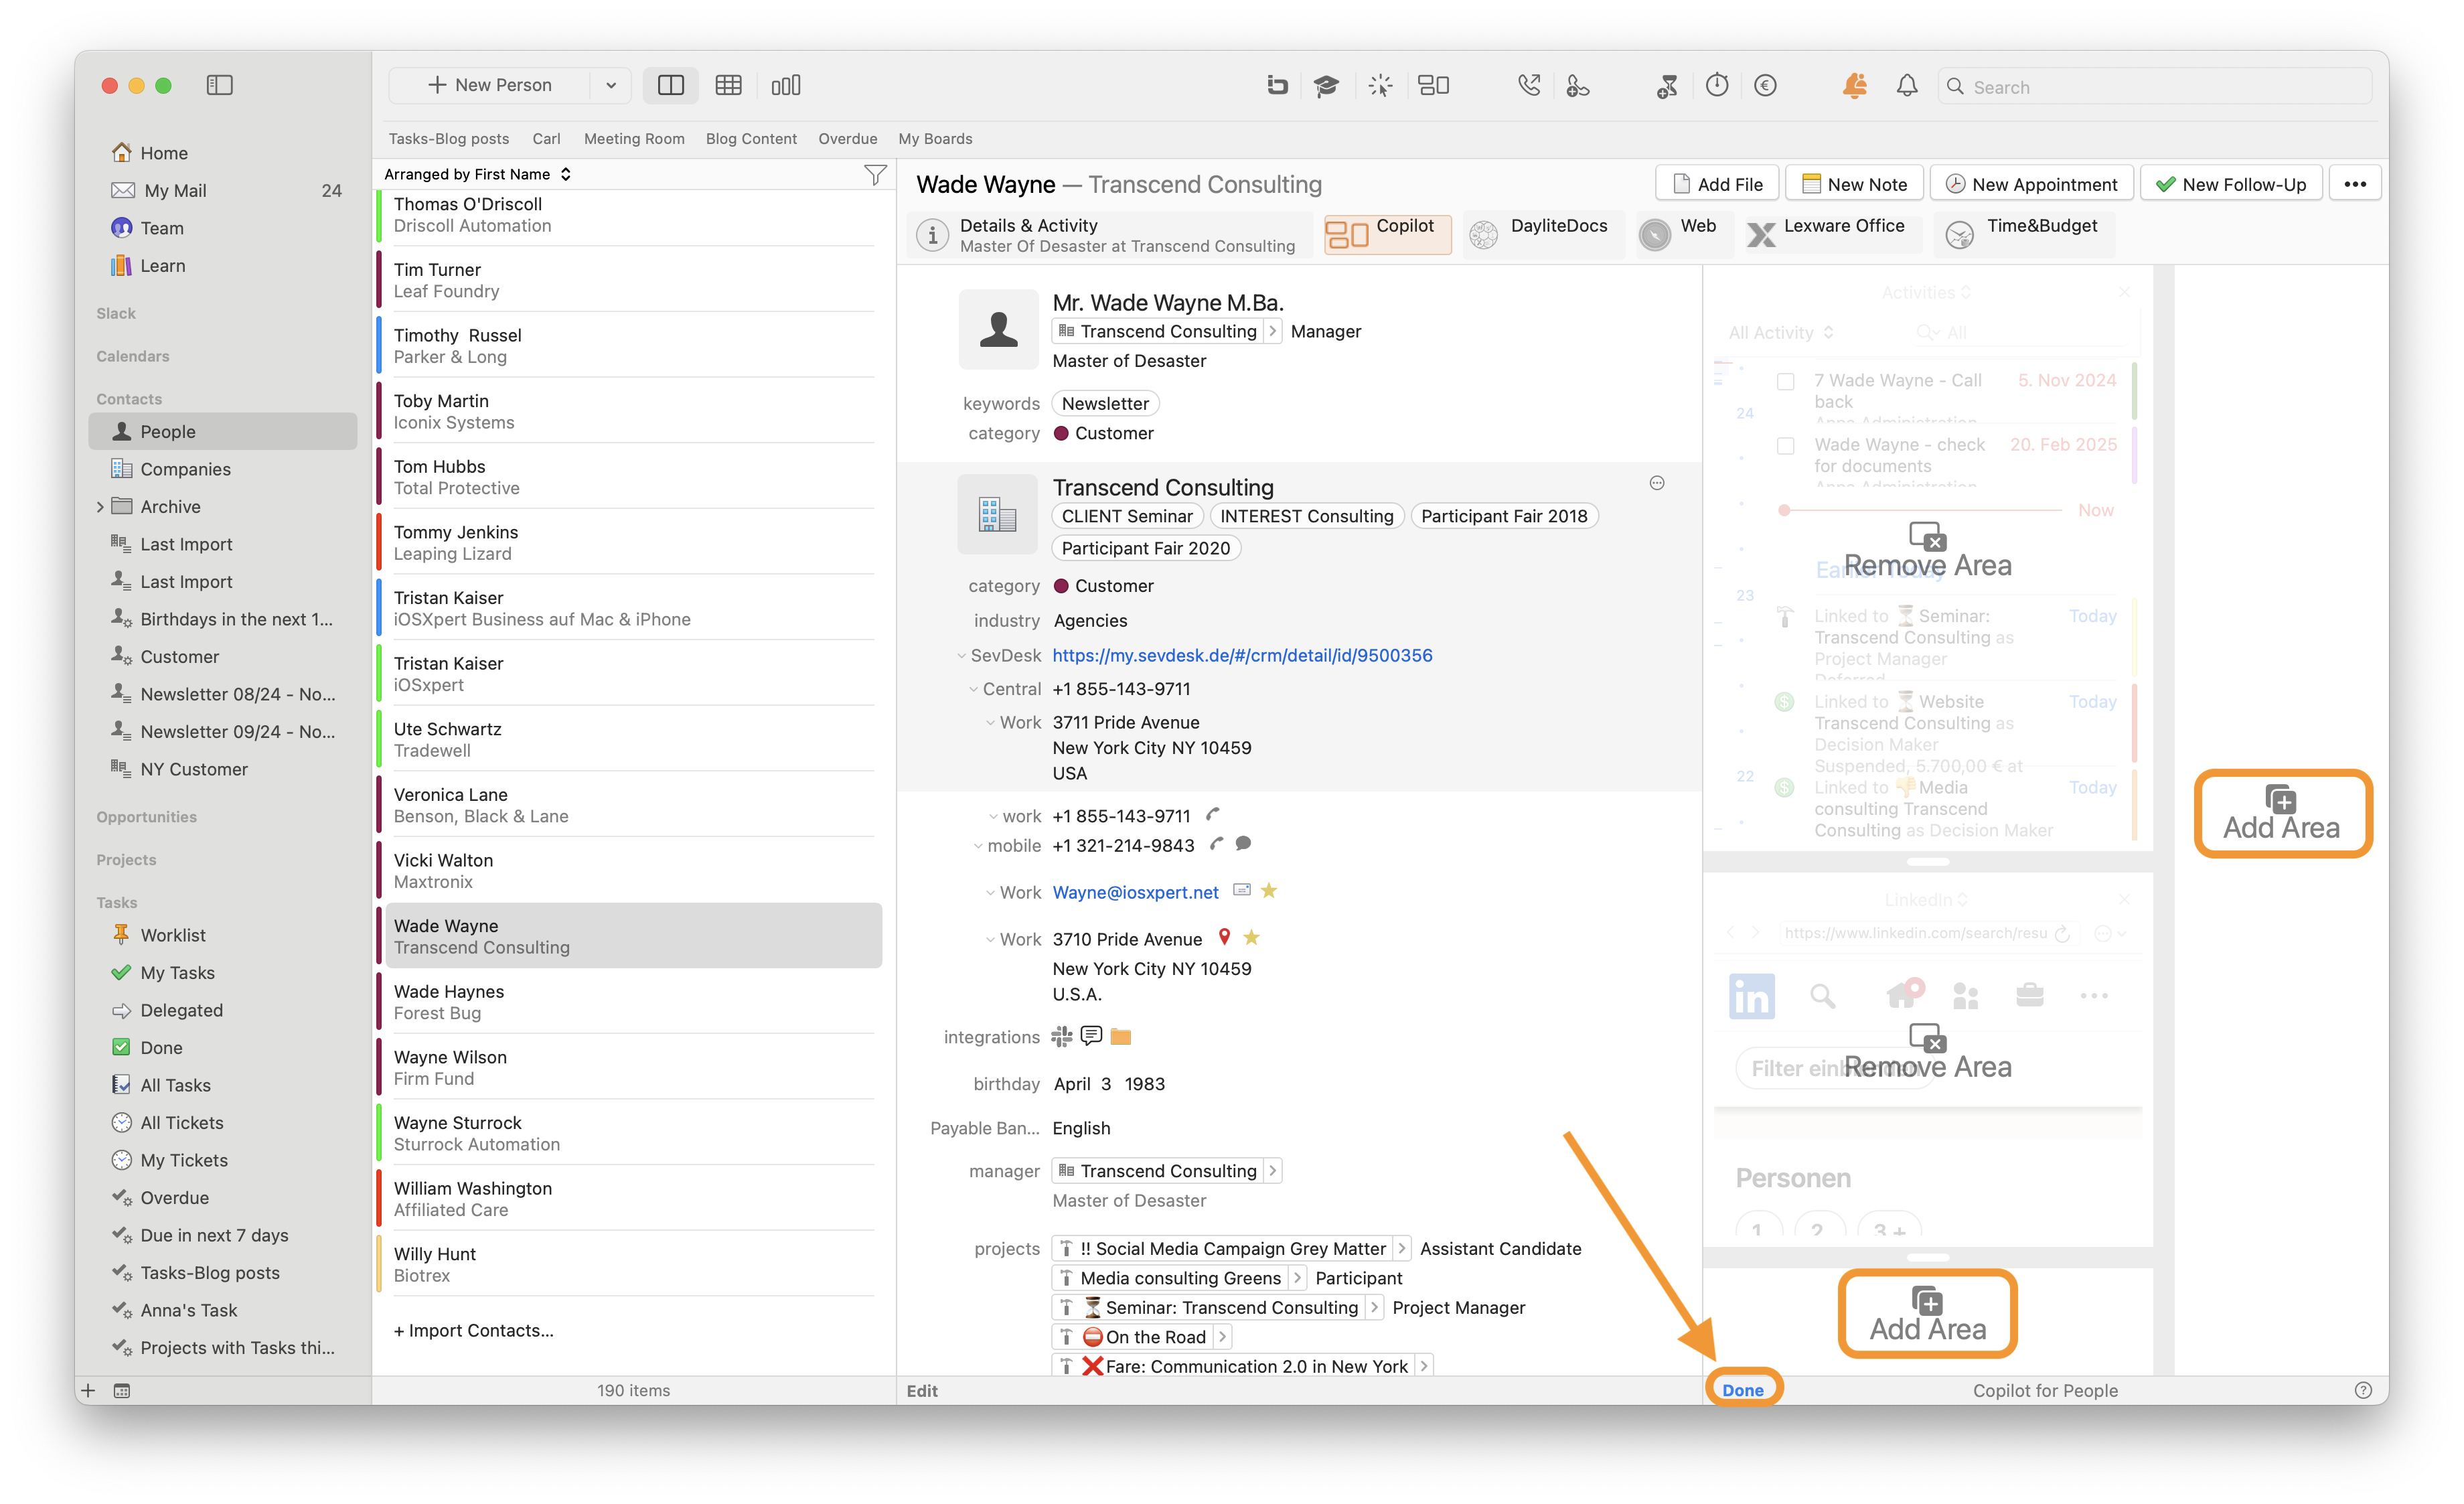Send message to mobile number
Image resolution: width=2464 pixels, height=1504 pixels.
(1243, 843)
